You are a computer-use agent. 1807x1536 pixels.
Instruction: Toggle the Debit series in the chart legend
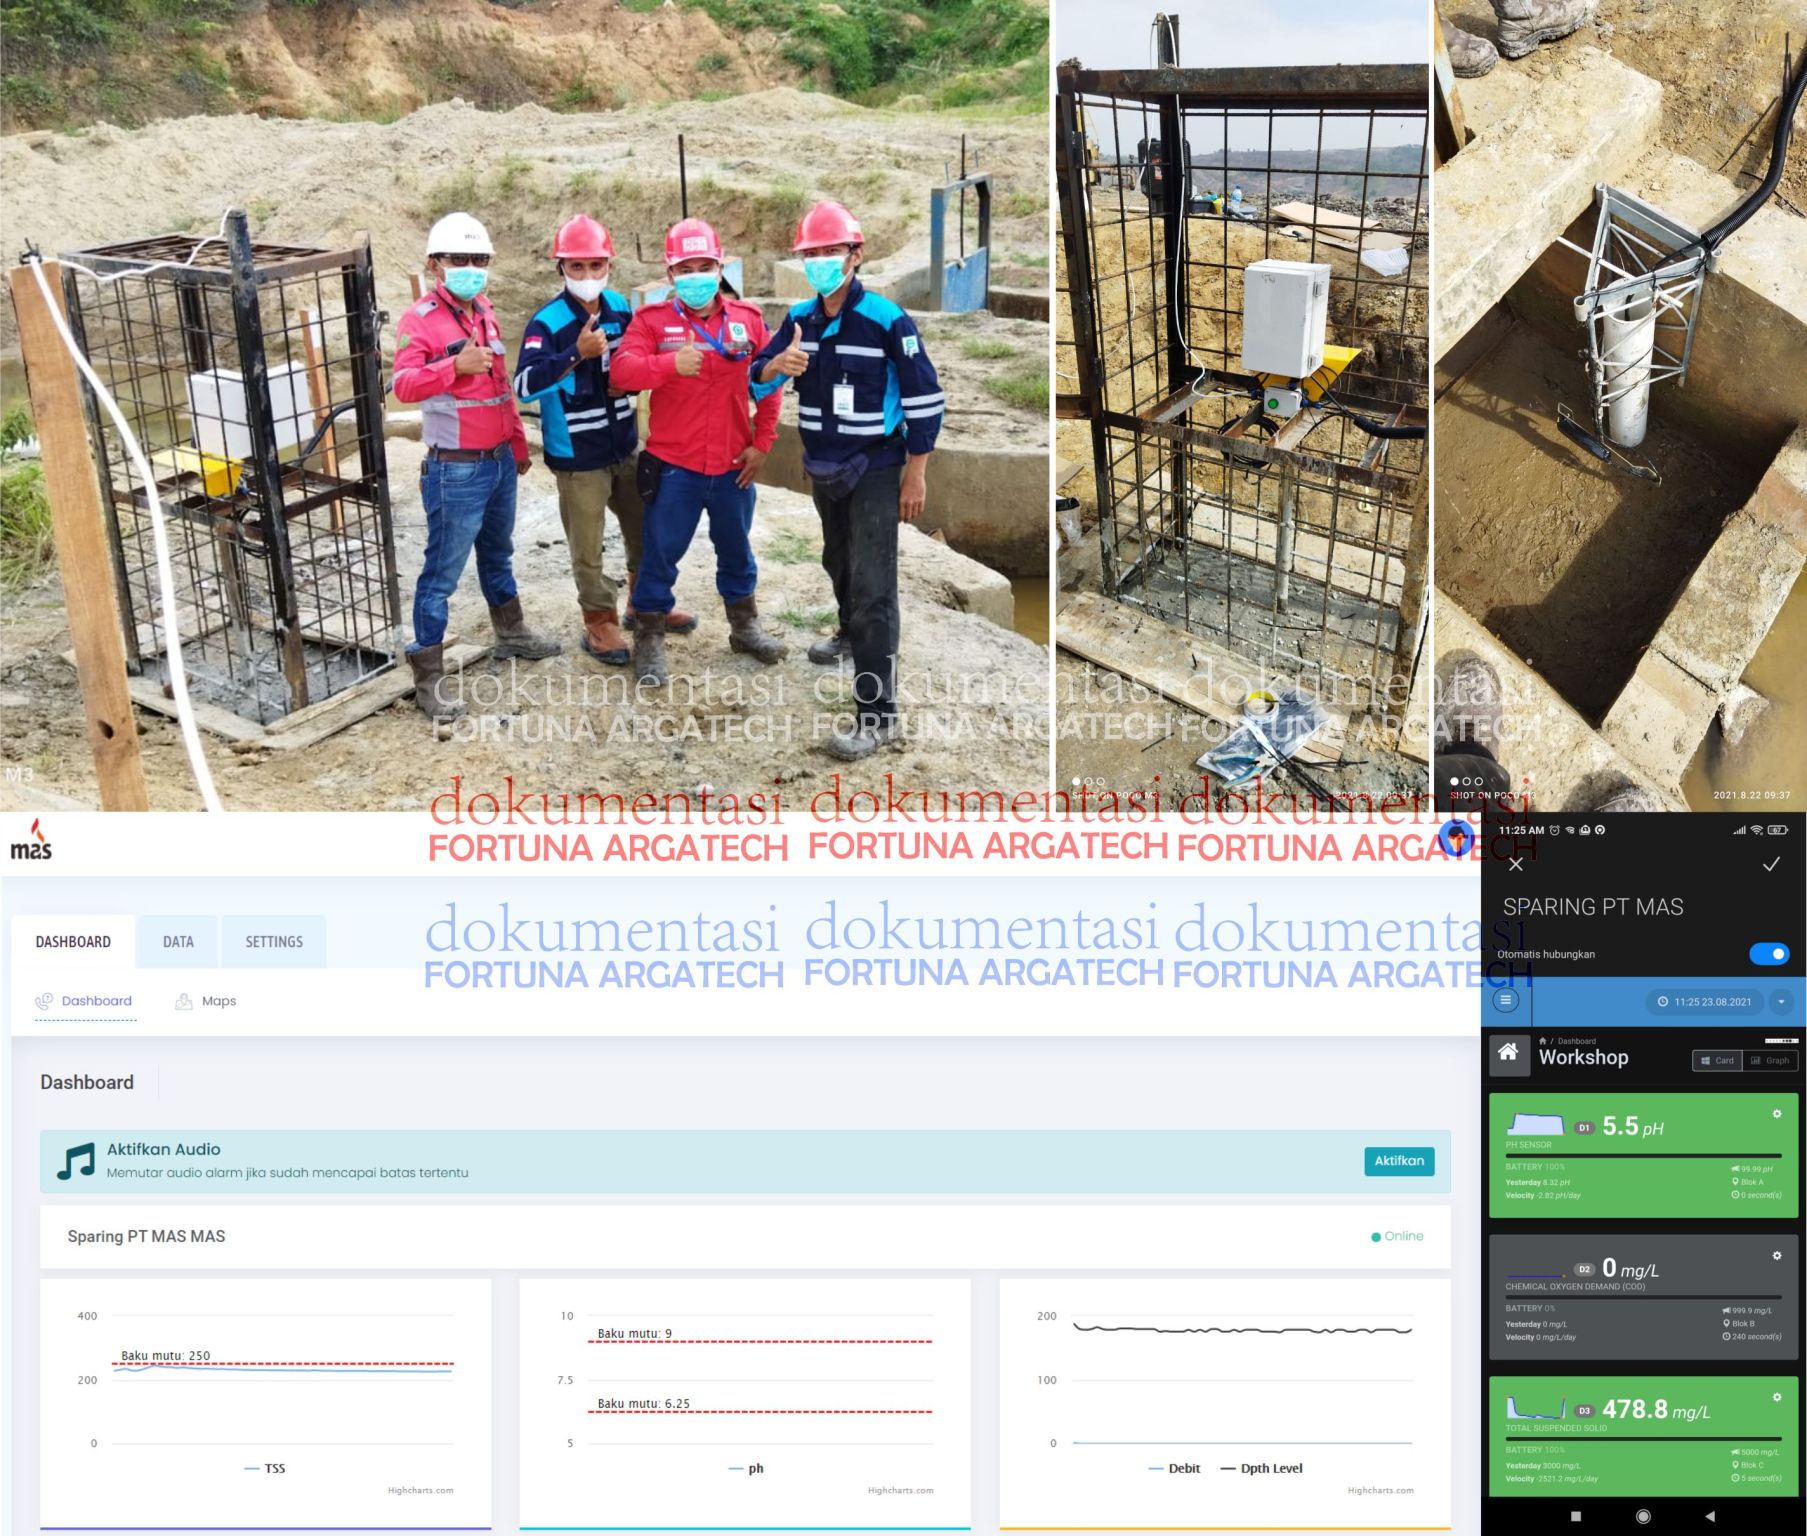click(1174, 1468)
